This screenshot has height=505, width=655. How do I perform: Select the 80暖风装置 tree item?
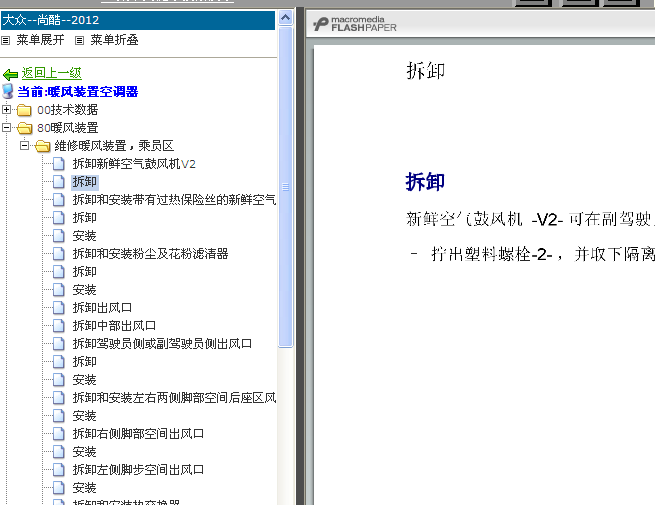(68, 128)
